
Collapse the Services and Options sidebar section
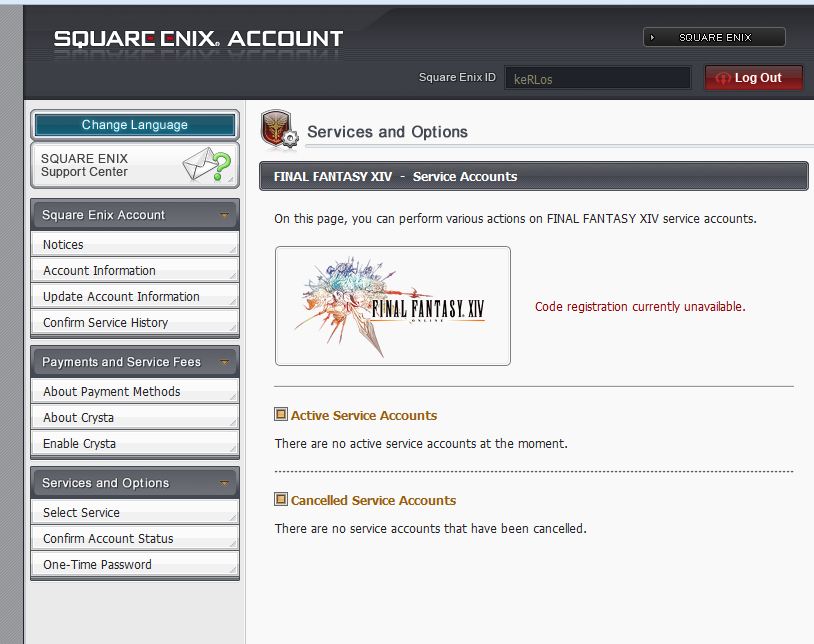click(x=224, y=483)
